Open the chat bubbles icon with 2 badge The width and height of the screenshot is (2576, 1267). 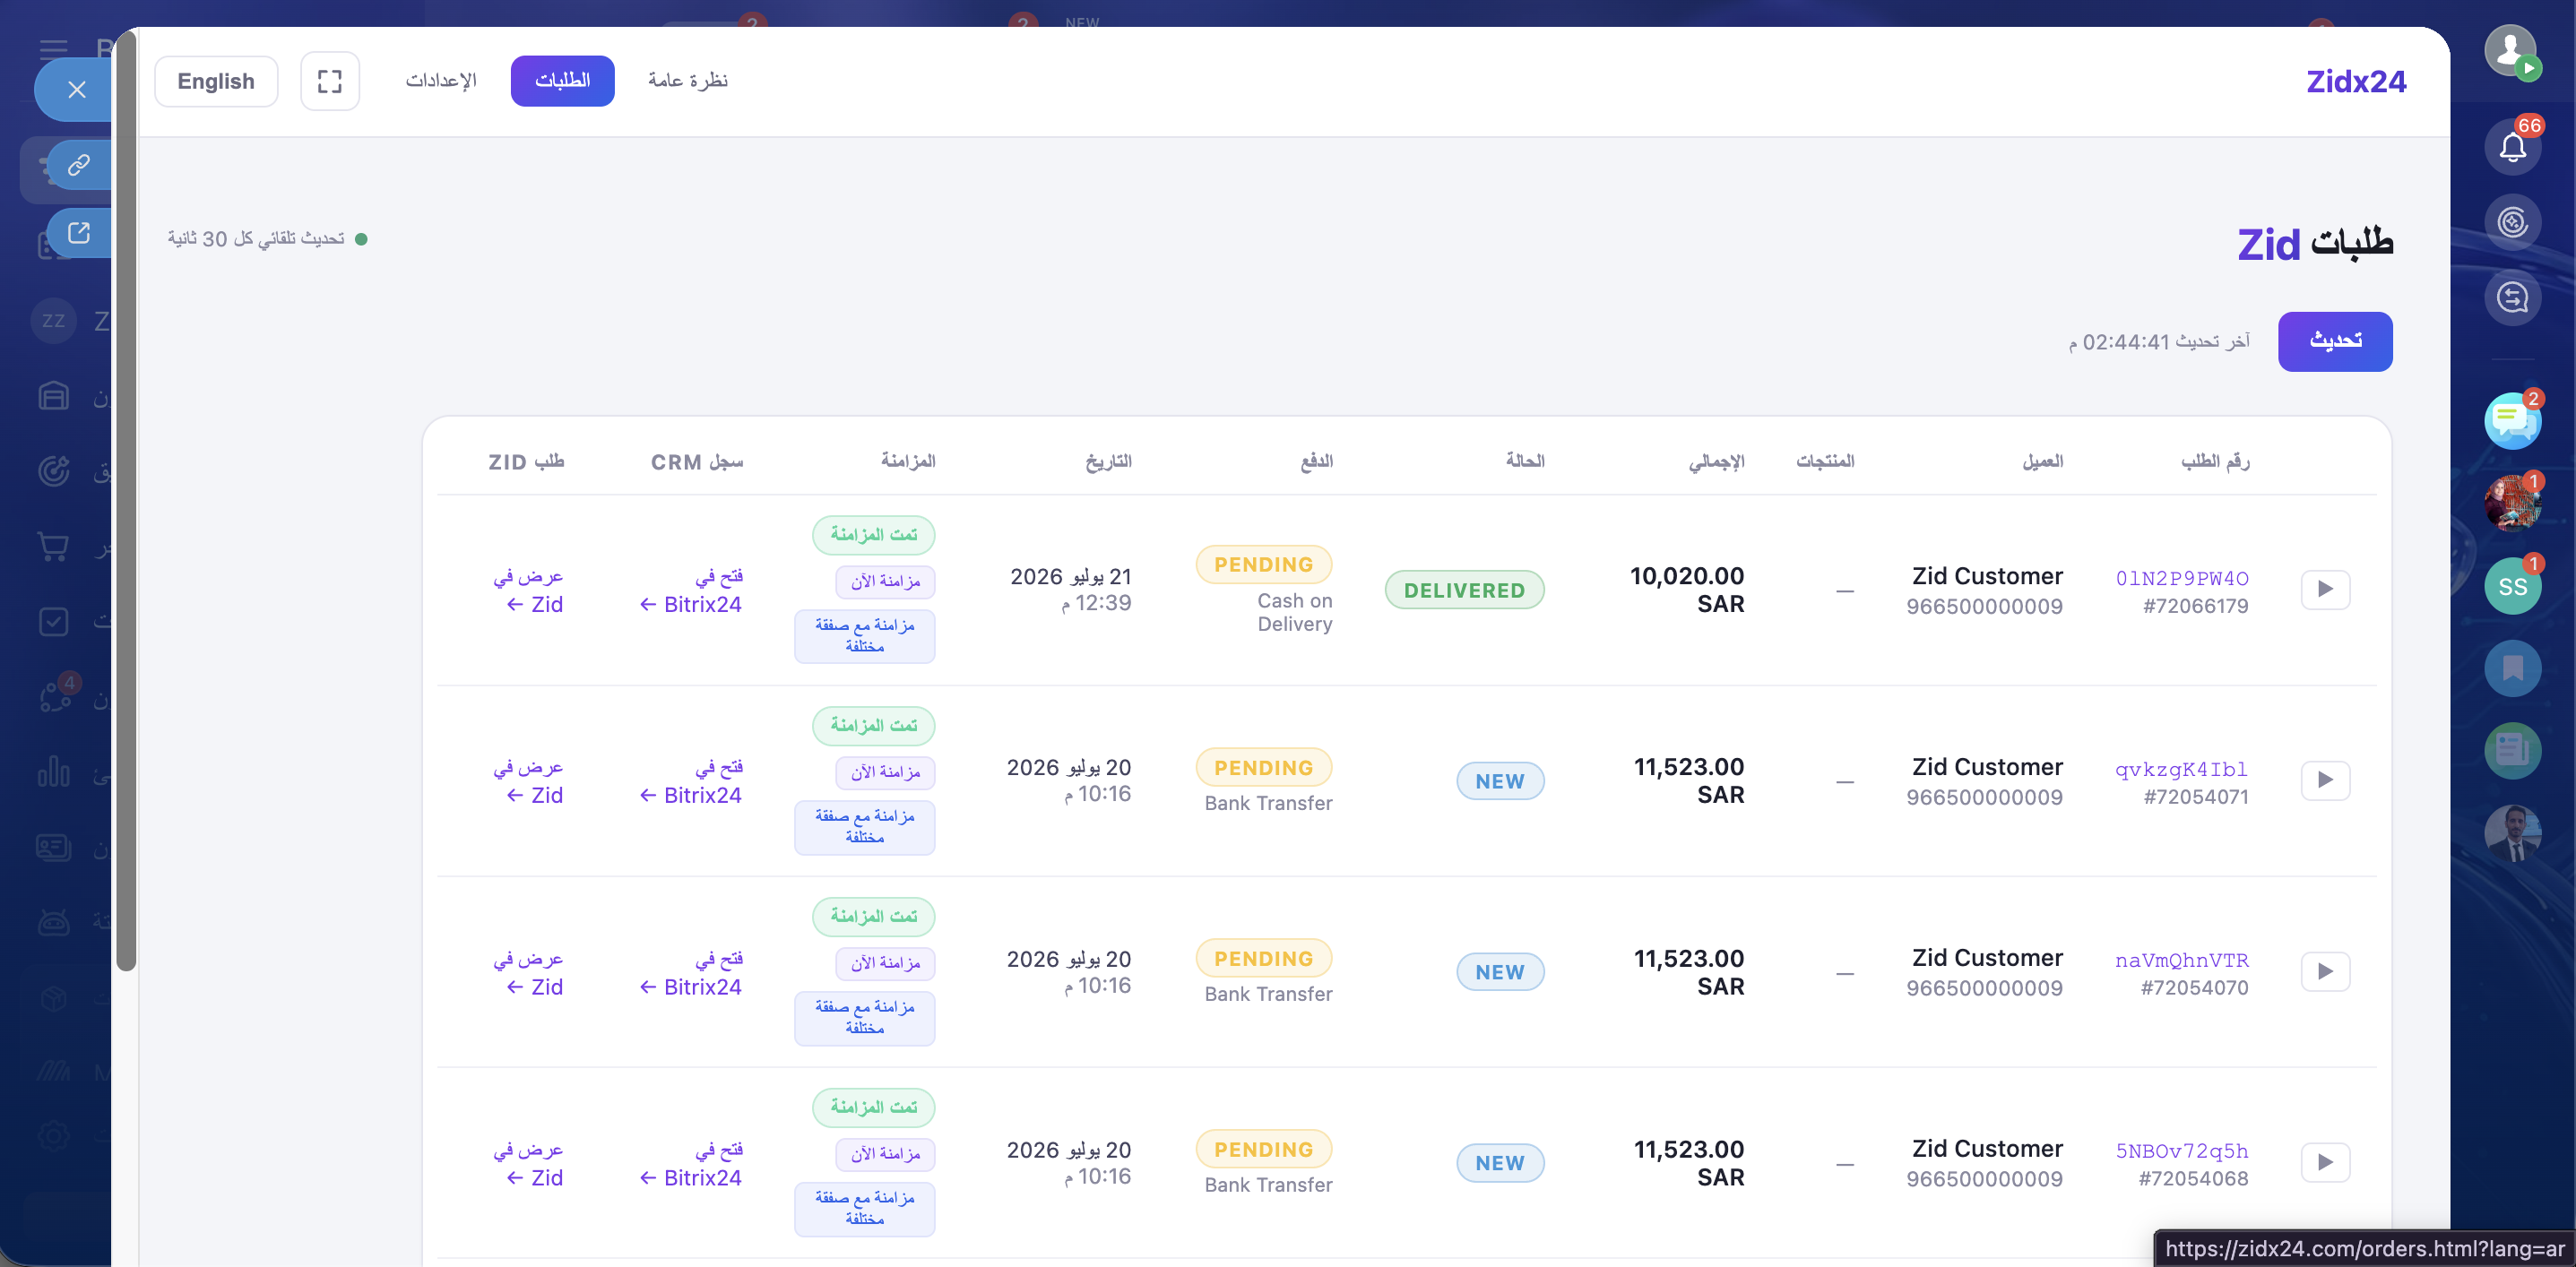coord(2512,421)
